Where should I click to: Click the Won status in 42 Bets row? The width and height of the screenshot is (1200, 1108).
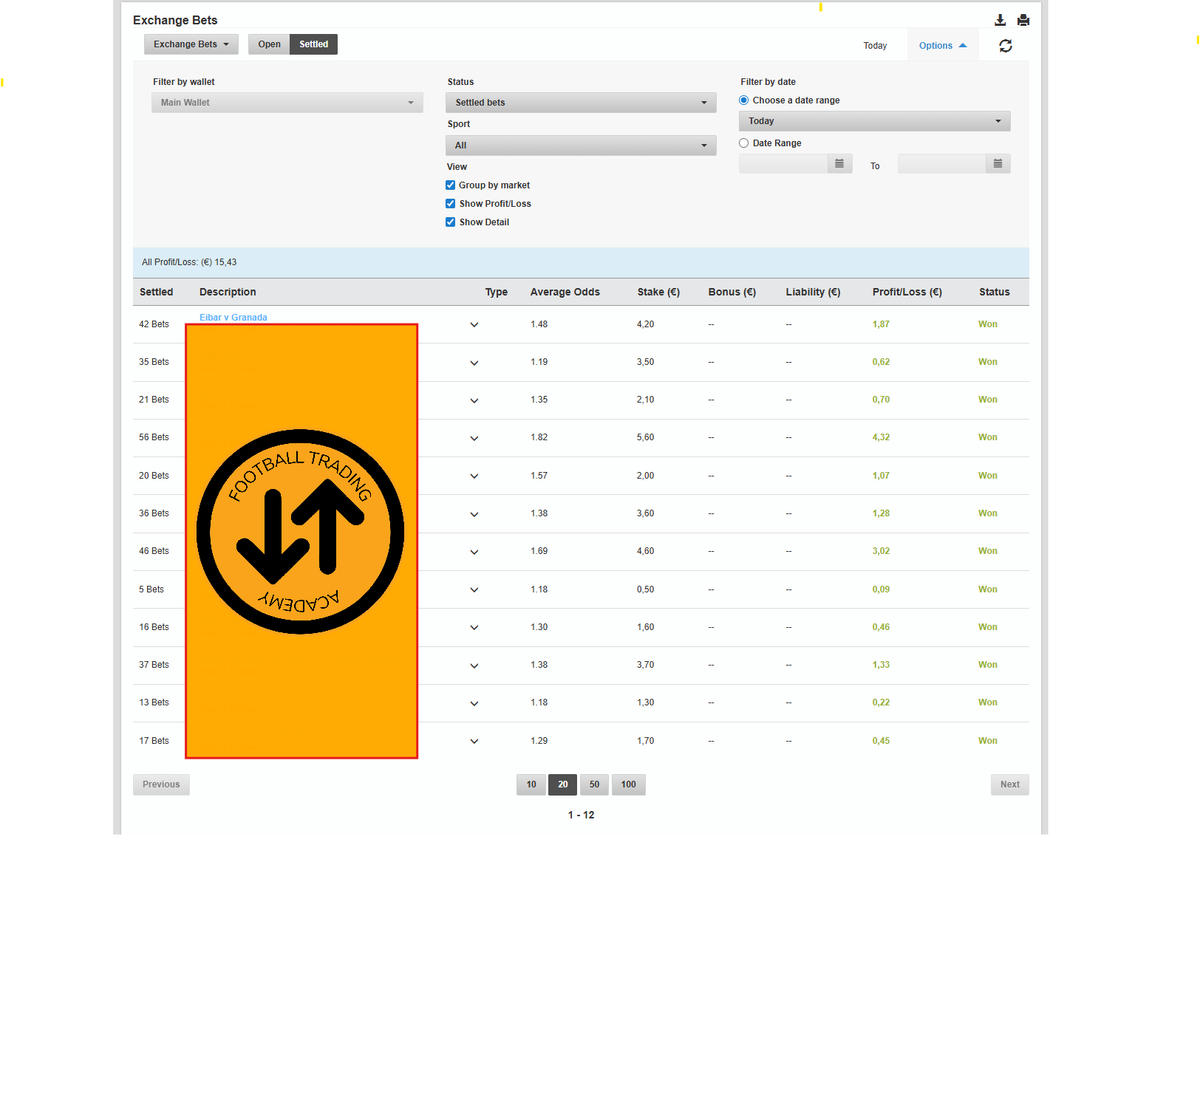point(988,324)
